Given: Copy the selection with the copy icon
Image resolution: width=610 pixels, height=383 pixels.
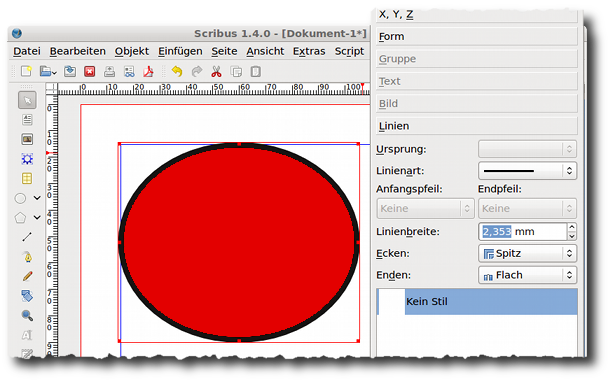Looking at the screenshot, I should (x=236, y=71).
